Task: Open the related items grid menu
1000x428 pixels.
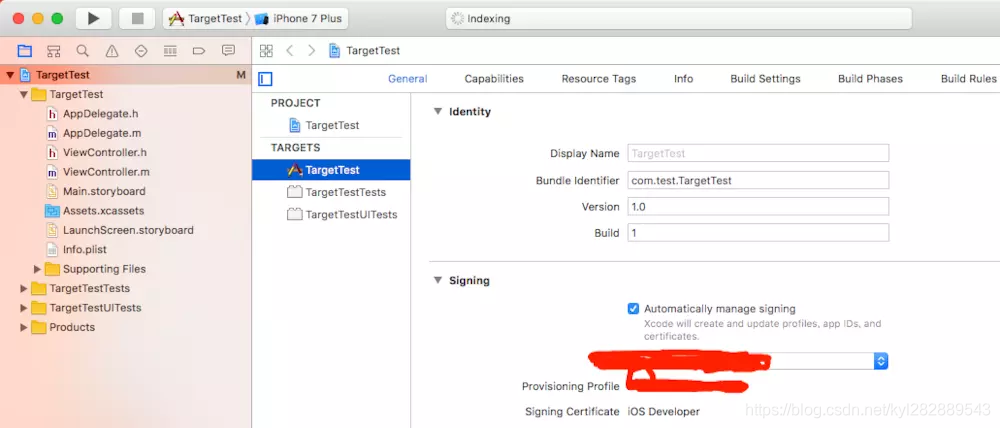Action: pos(266,51)
